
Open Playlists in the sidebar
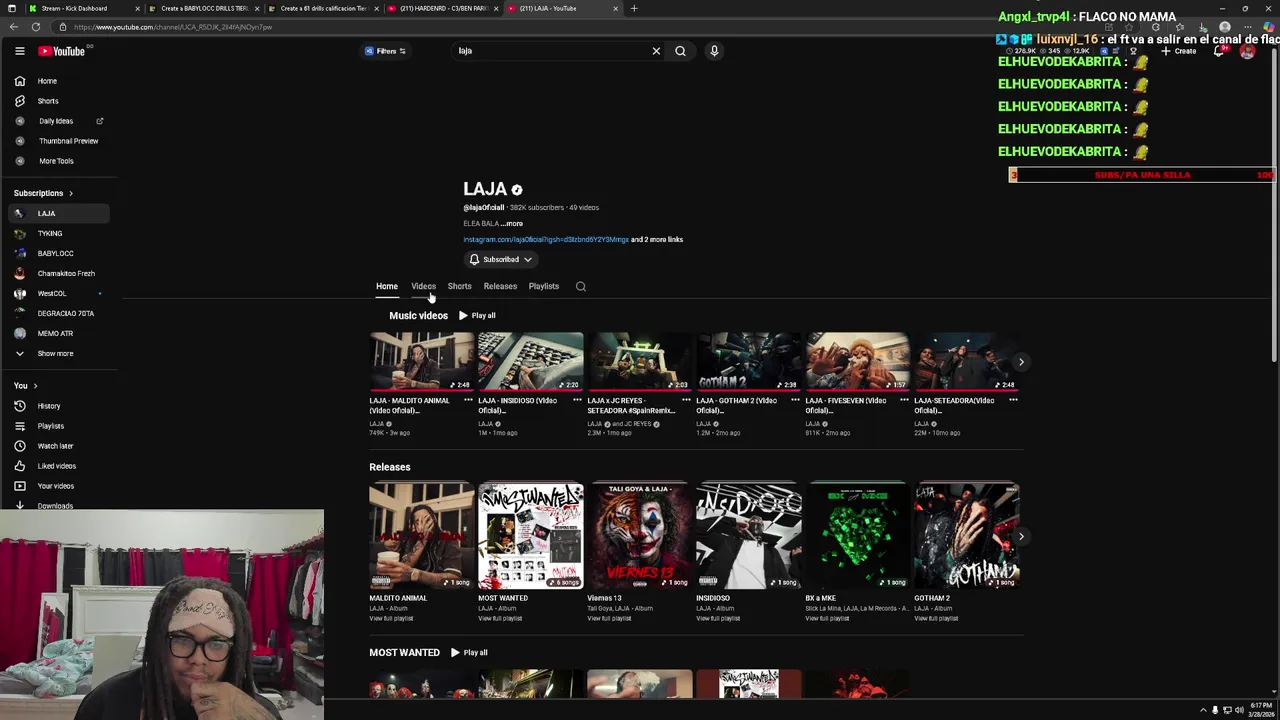click(58, 426)
